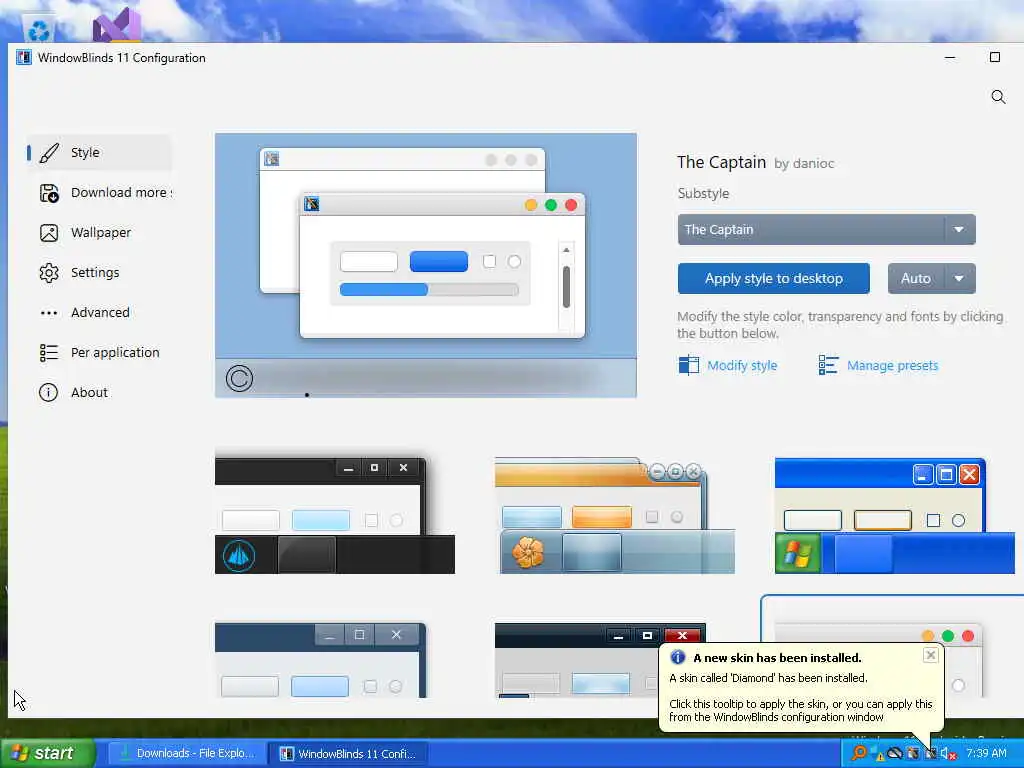Image resolution: width=1024 pixels, height=768 pixels.
Task: Open the Start menu
Action: pos(47,754)
